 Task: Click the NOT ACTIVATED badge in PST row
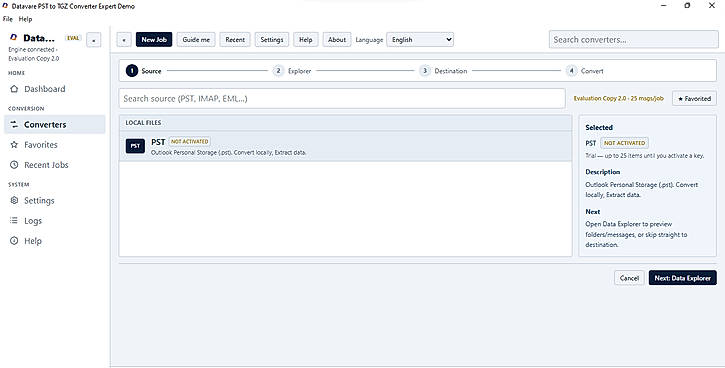[190, 141]
